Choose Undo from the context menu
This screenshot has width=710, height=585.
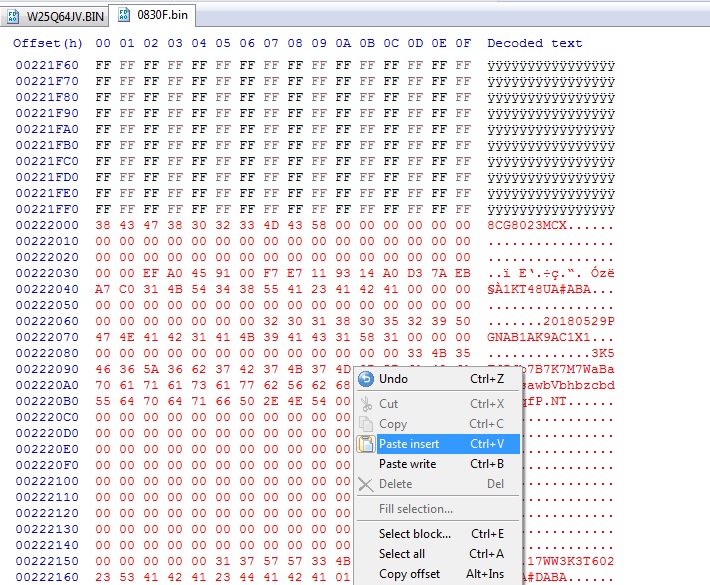[437, 379]
